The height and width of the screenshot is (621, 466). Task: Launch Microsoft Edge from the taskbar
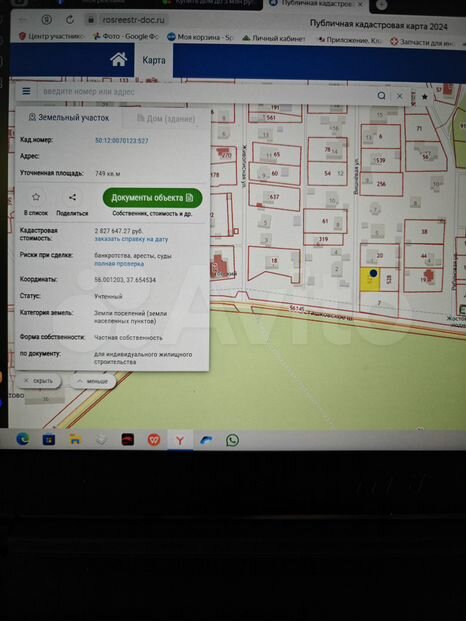(23, 439)
